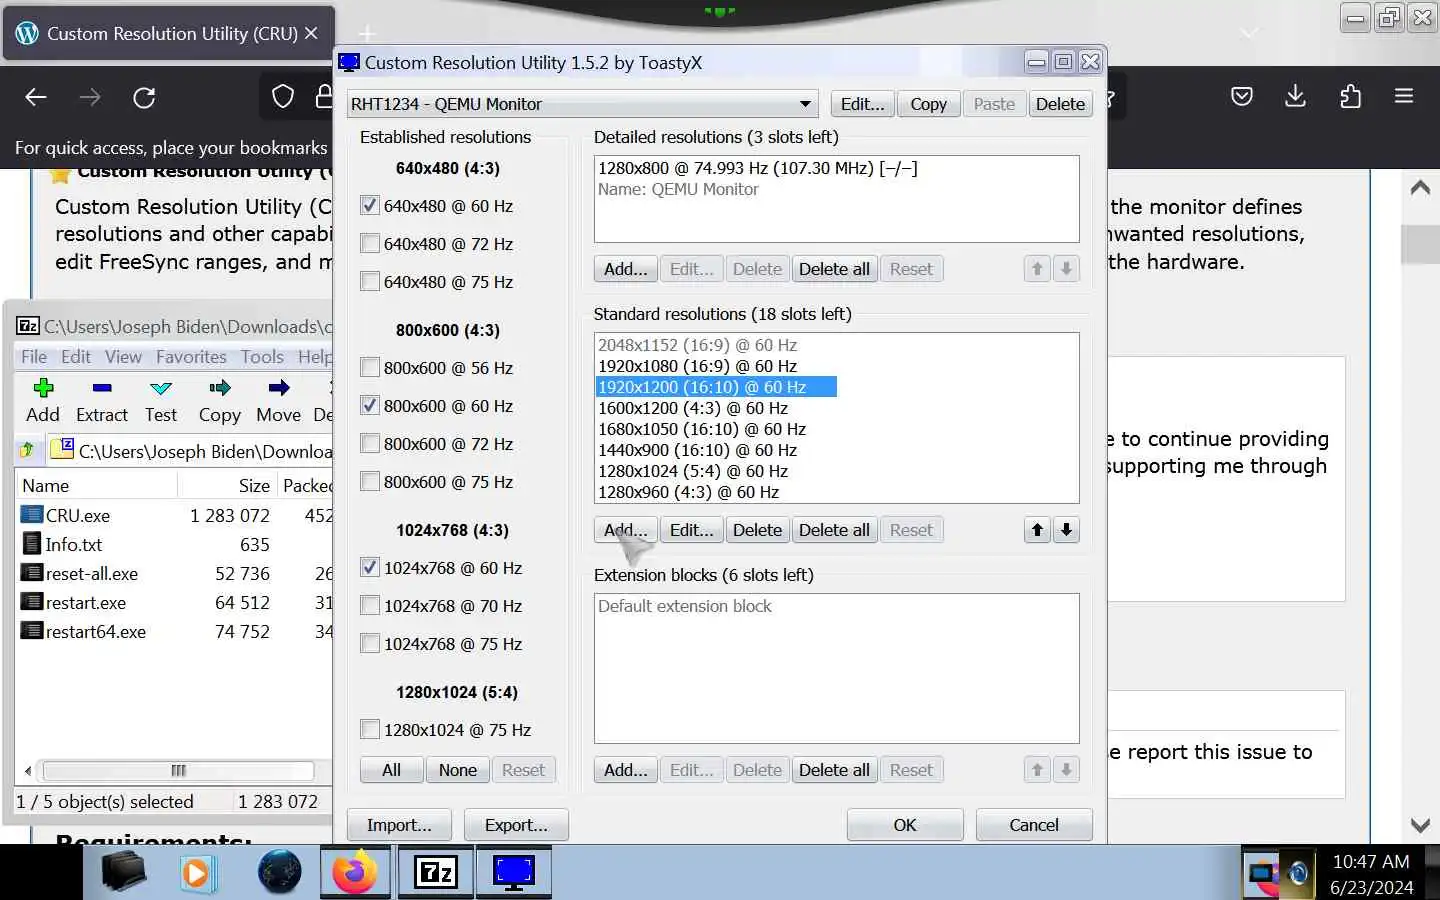This screenshot has height=900, width=1440.
Task: Open the 7-Zip Edit menu
Action: [75, 357]
